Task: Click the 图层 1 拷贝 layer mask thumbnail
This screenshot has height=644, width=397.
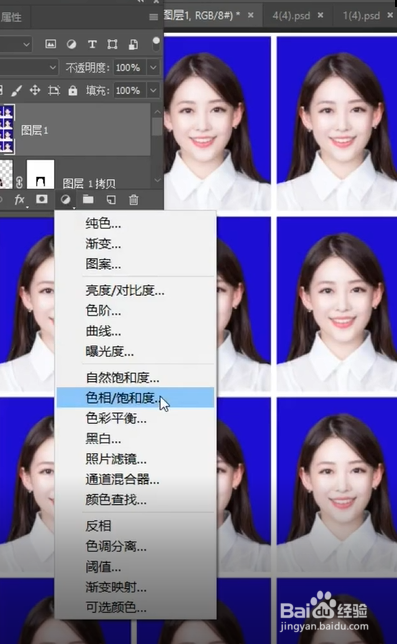Action: coord(40,174)
